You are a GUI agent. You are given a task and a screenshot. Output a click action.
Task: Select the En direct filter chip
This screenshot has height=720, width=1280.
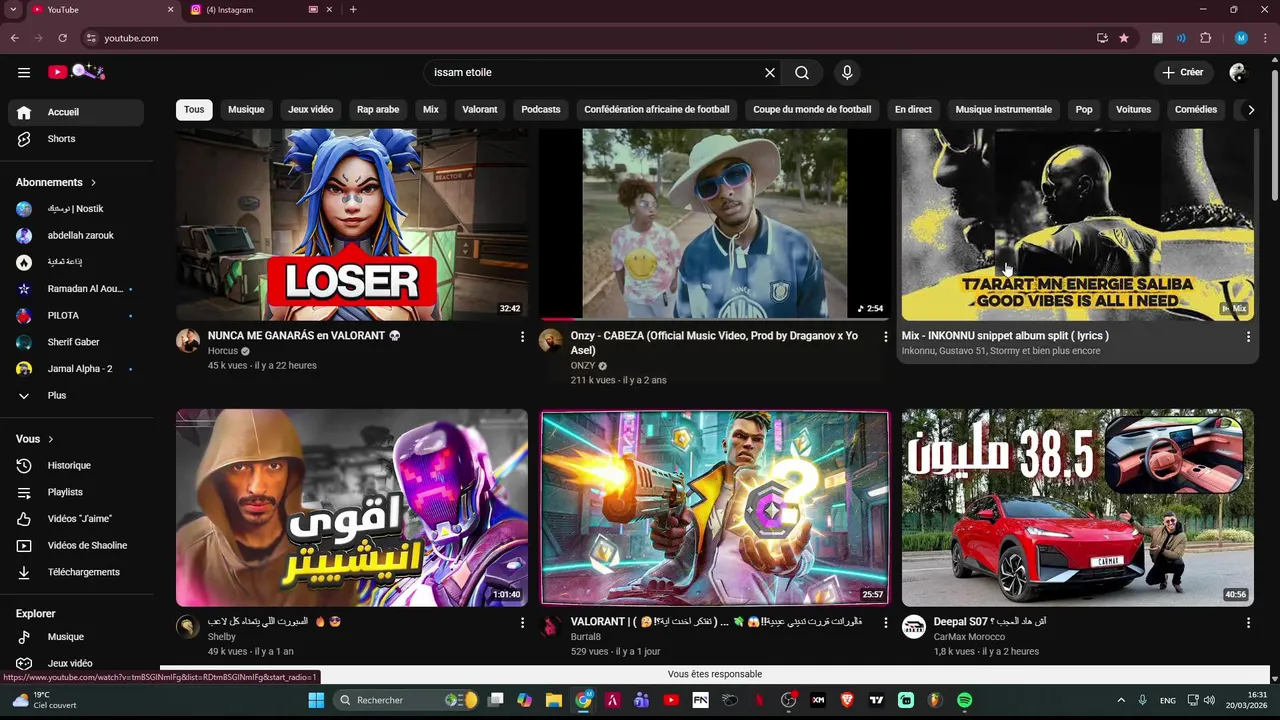913,109
